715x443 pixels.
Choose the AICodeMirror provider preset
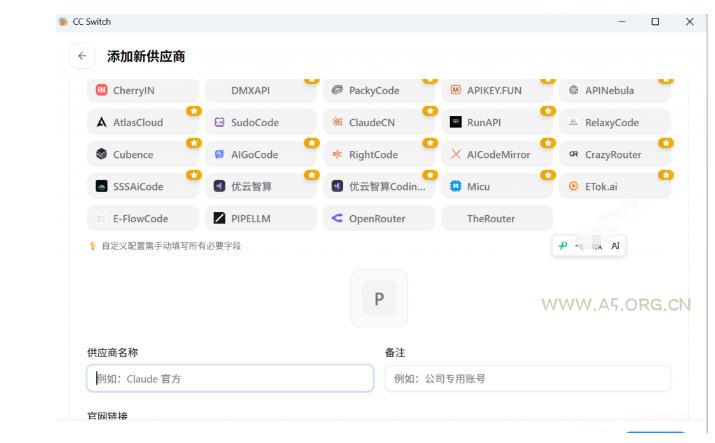[497, 155]
